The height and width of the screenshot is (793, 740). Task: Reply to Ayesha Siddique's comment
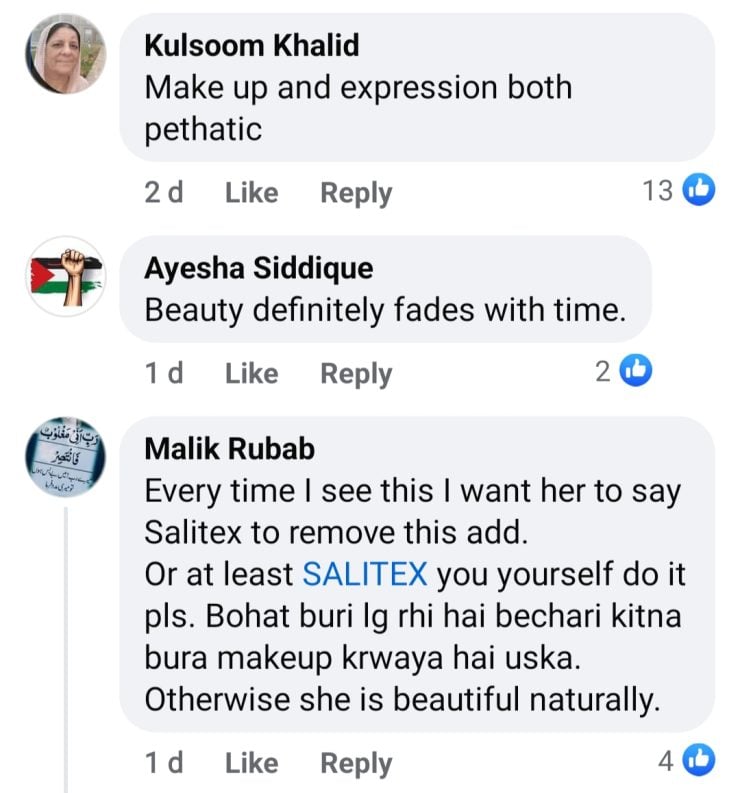(x=356, y=373)
